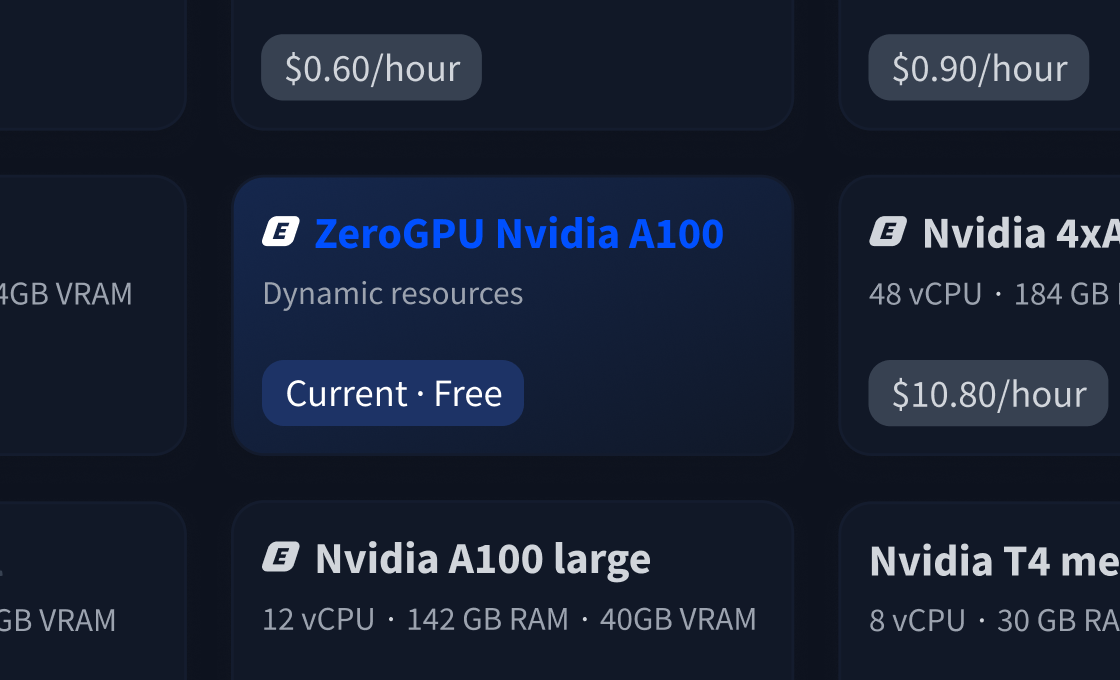Click the 142 GB RAM spec text

(487, 619)
